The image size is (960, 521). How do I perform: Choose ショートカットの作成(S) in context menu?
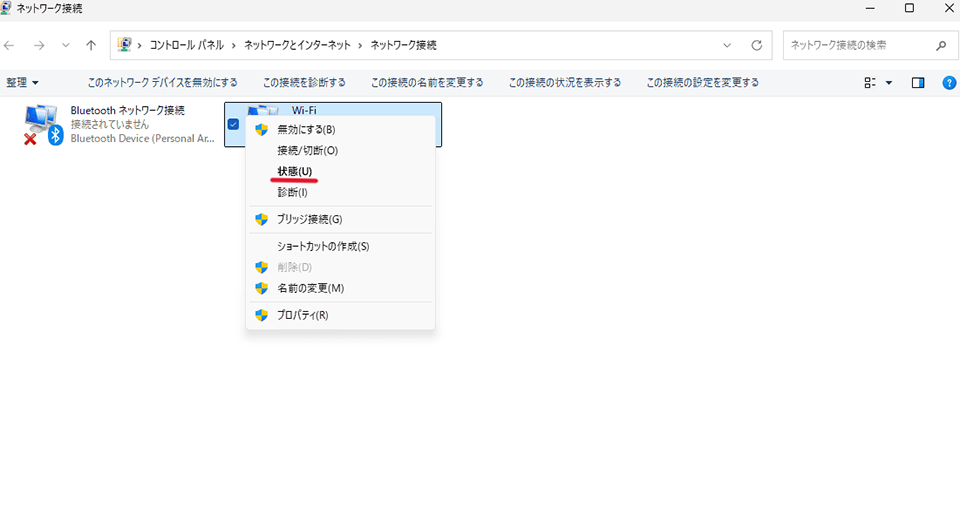tap(340, 246)
